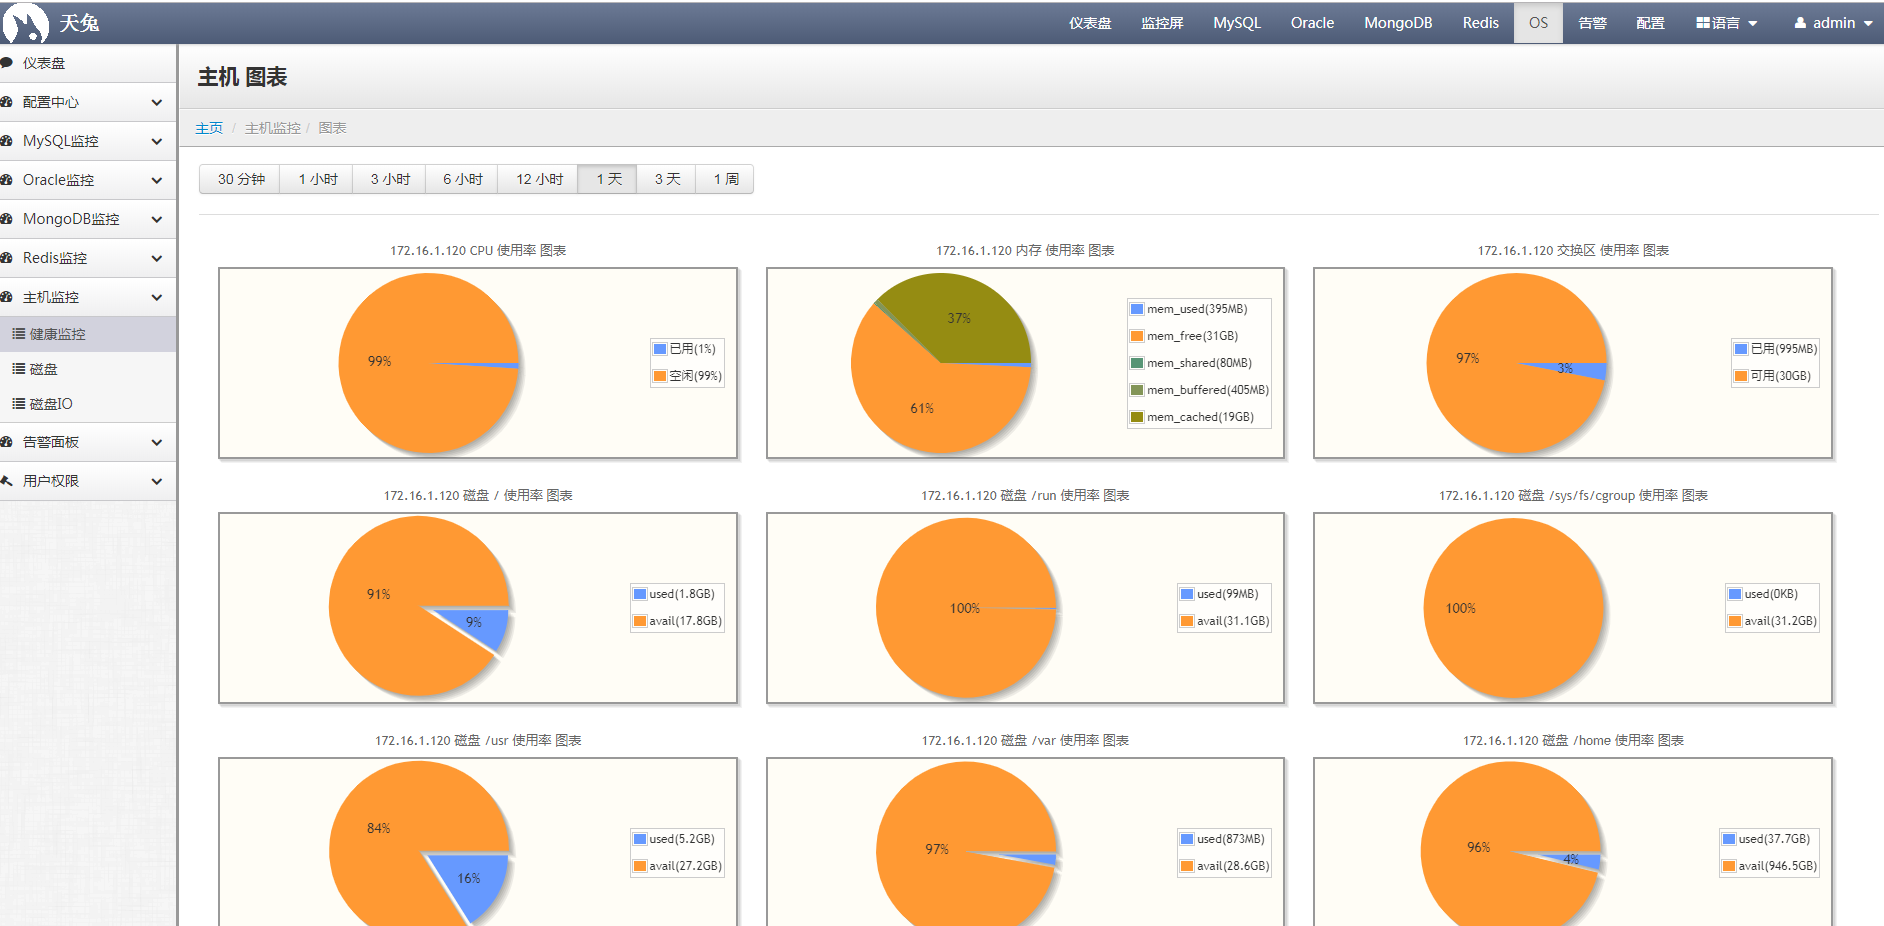Screen dimensions: 1884x926
Task: Choose the 1 小时 time range
Action: click(318, 179)
